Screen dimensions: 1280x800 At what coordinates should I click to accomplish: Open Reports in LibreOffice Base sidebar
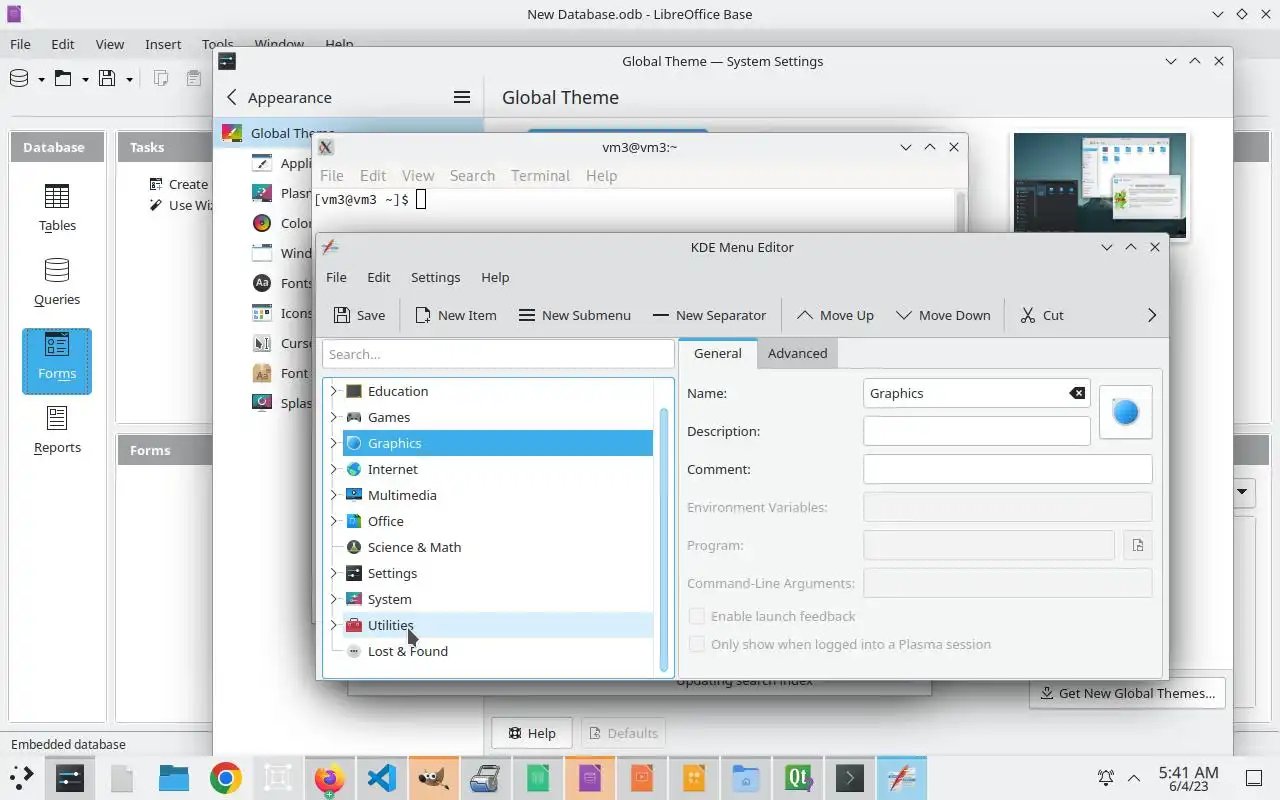pyautogui.click(x=57, y=430)
